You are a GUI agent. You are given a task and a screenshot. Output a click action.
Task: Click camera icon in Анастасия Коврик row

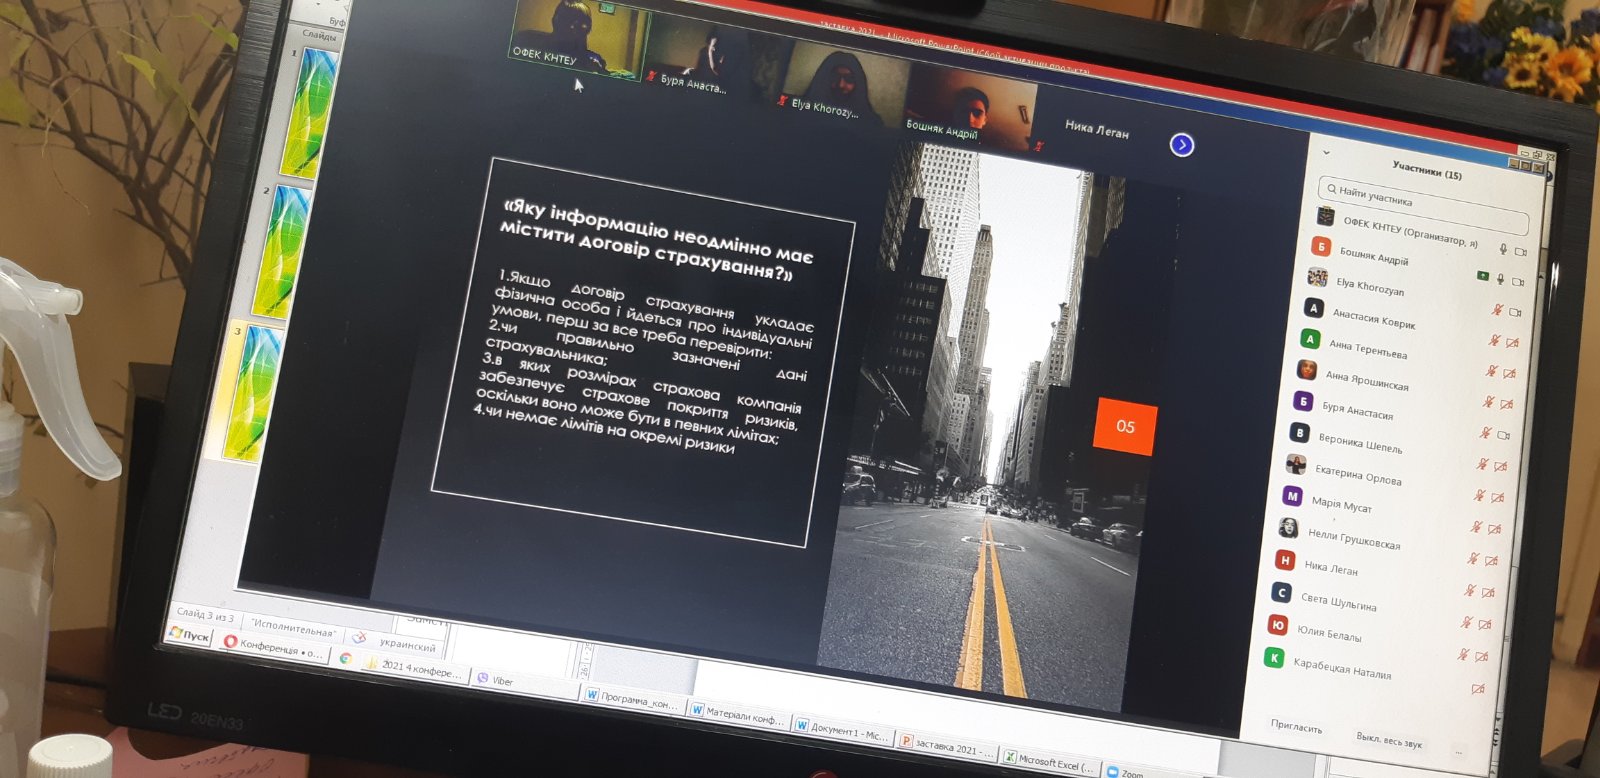point(1515,312)
